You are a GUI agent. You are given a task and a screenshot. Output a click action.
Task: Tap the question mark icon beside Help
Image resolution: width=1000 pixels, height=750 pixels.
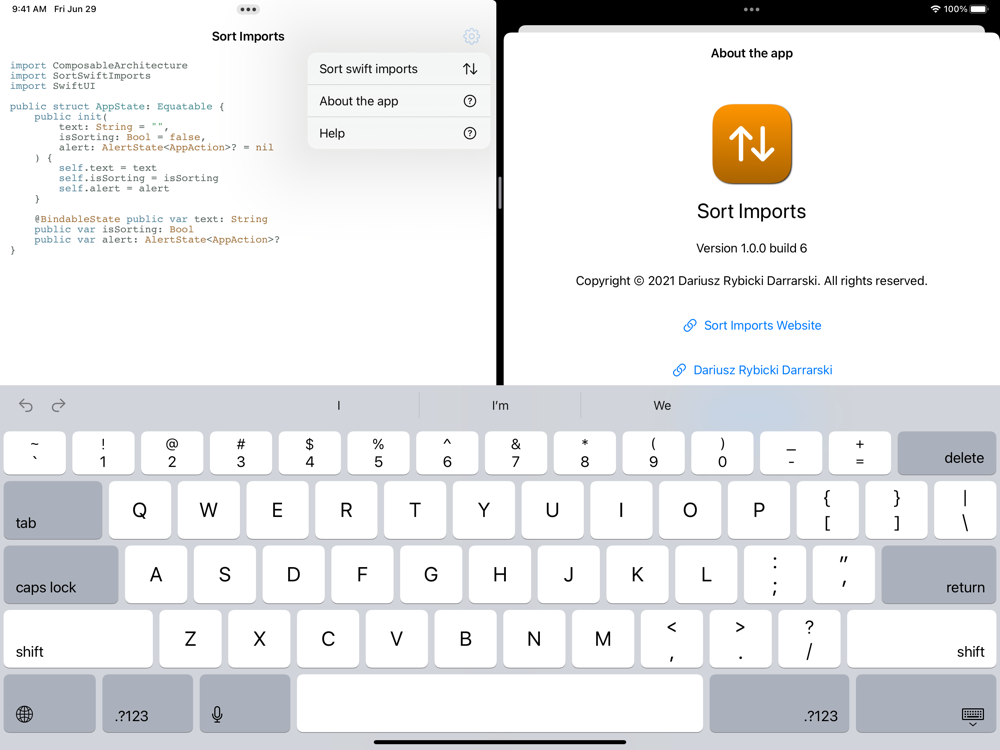tap(470, 133)
